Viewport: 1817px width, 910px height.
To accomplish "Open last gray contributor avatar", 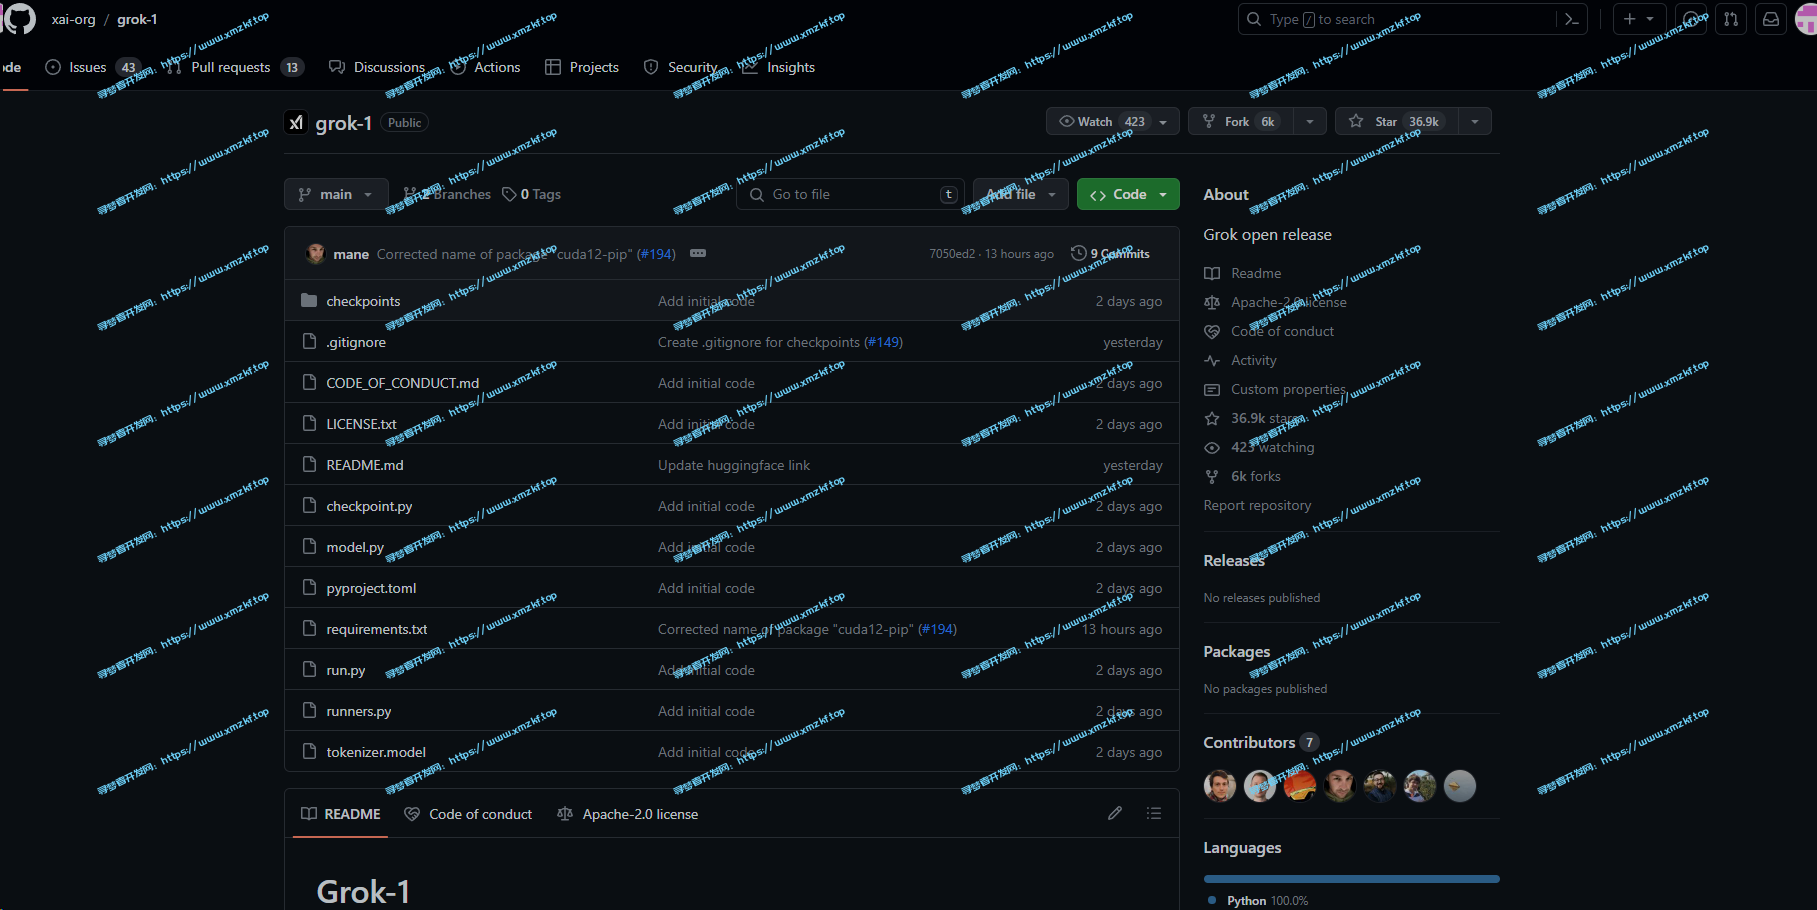I will (x=1460, y=786).
